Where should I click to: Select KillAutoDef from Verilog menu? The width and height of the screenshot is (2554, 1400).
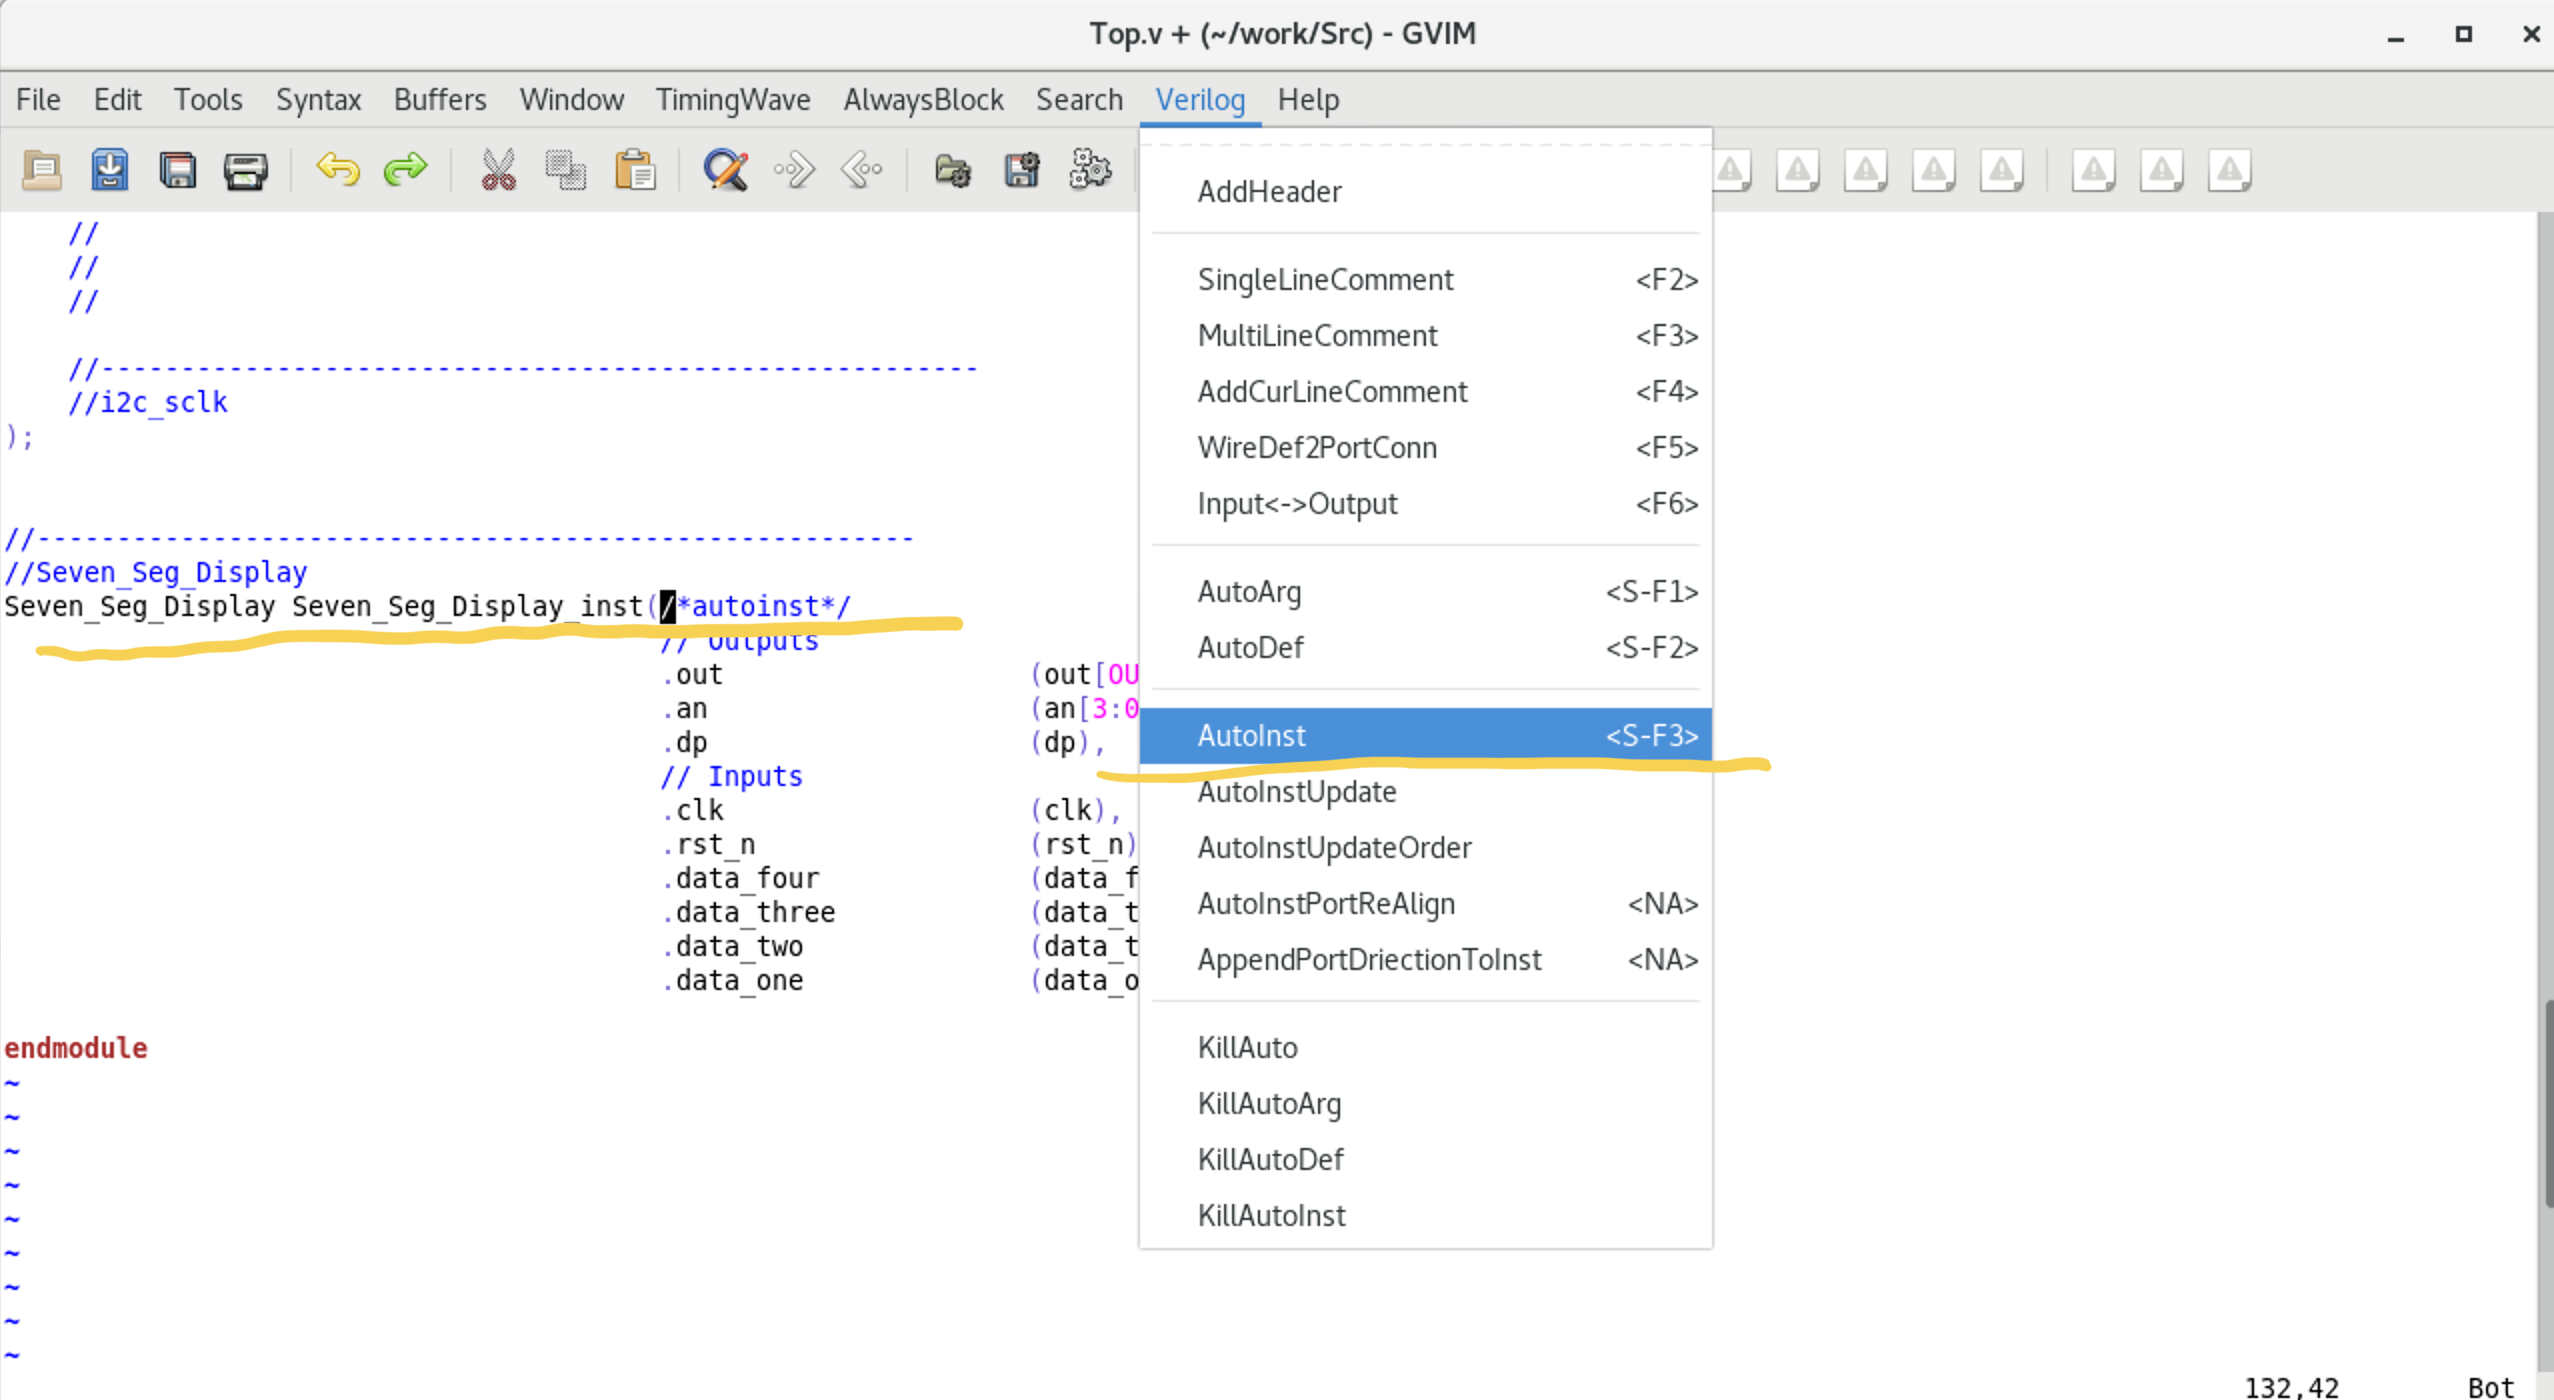tap(1426, 1160)
